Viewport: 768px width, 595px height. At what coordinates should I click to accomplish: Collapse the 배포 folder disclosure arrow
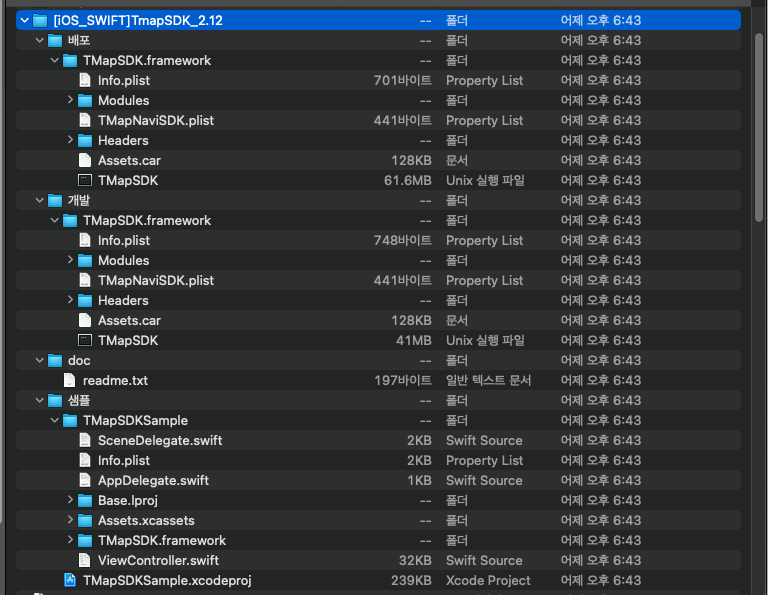pos(40,40)
